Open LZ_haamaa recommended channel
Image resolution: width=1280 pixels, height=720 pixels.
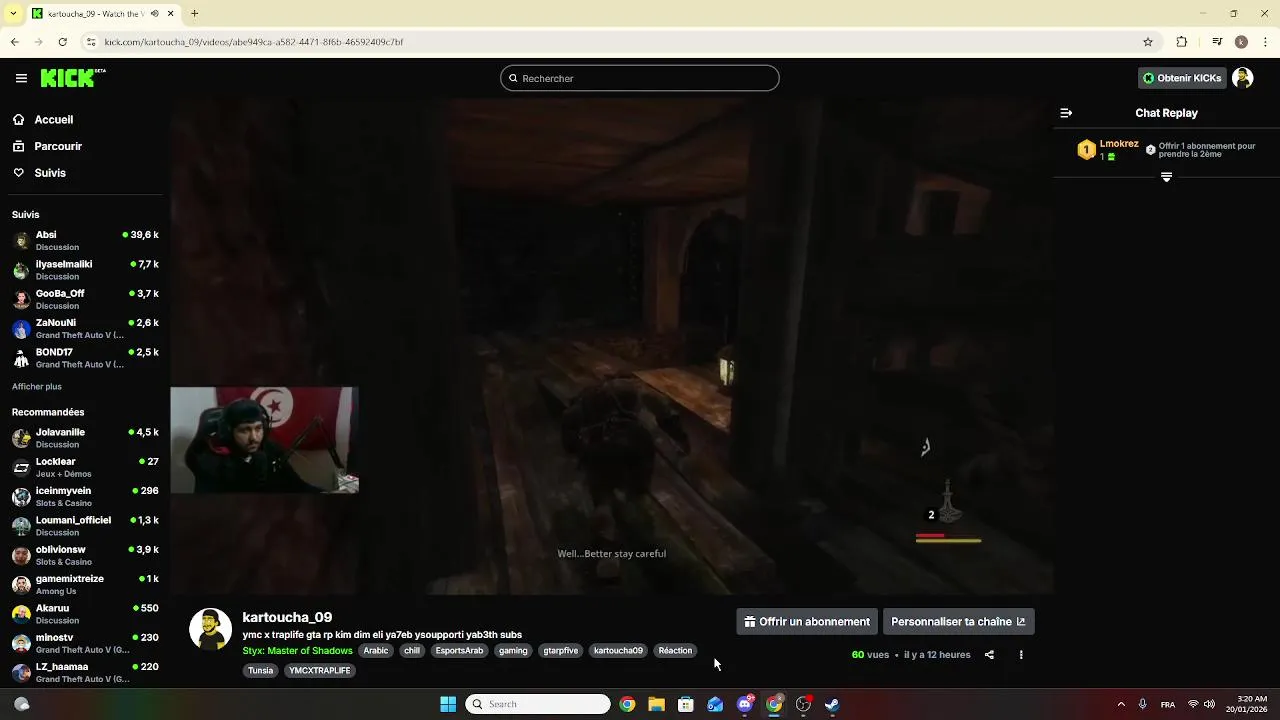pos(85,672)
